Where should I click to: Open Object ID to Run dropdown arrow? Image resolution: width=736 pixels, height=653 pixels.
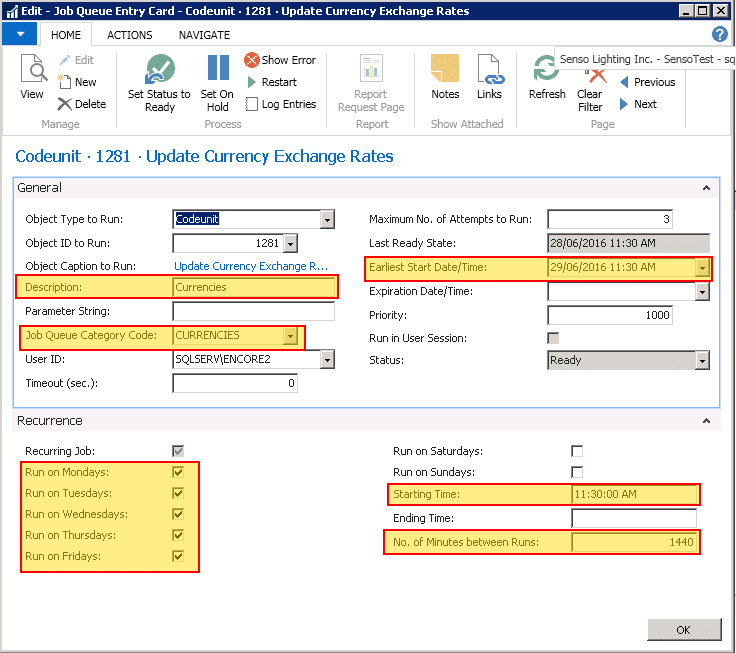pos(291,243)
